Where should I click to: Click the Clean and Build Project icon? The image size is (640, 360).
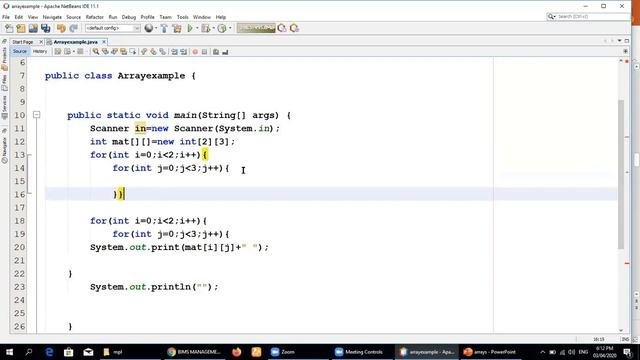pos(177,28)
